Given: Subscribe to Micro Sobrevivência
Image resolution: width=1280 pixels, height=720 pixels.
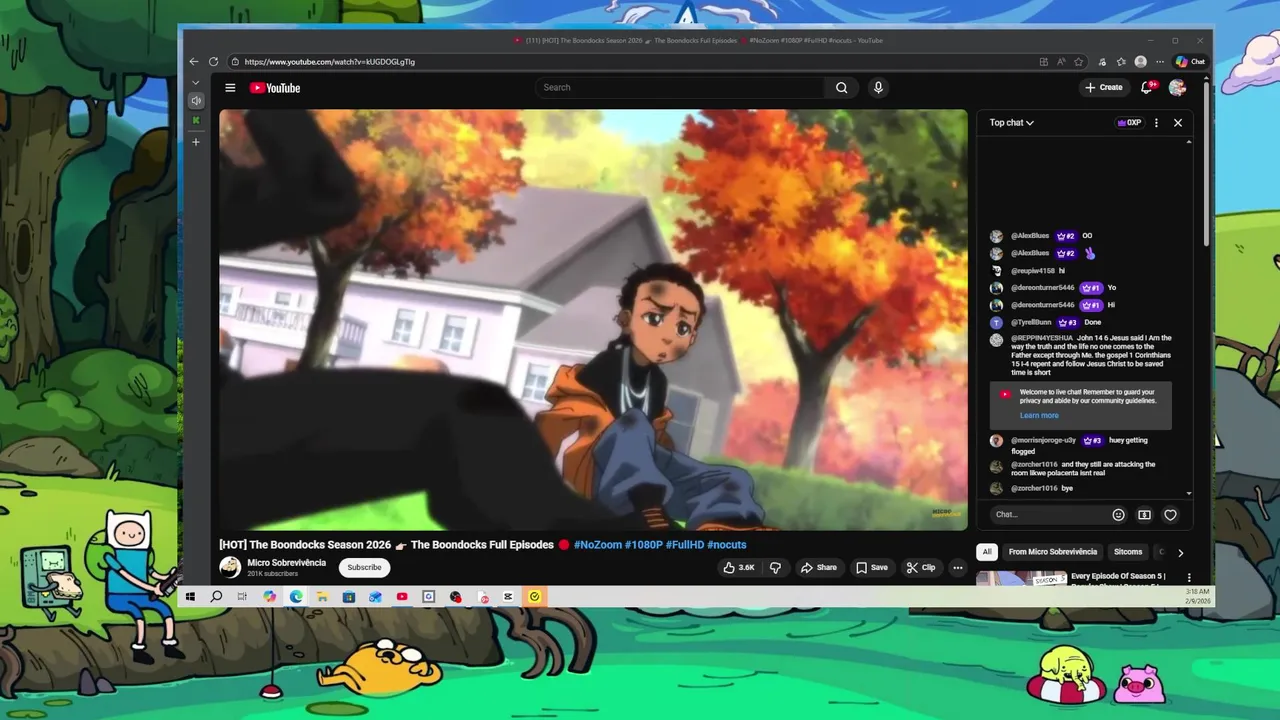Looking at the screenshot, I should click(x=364, y=567).
